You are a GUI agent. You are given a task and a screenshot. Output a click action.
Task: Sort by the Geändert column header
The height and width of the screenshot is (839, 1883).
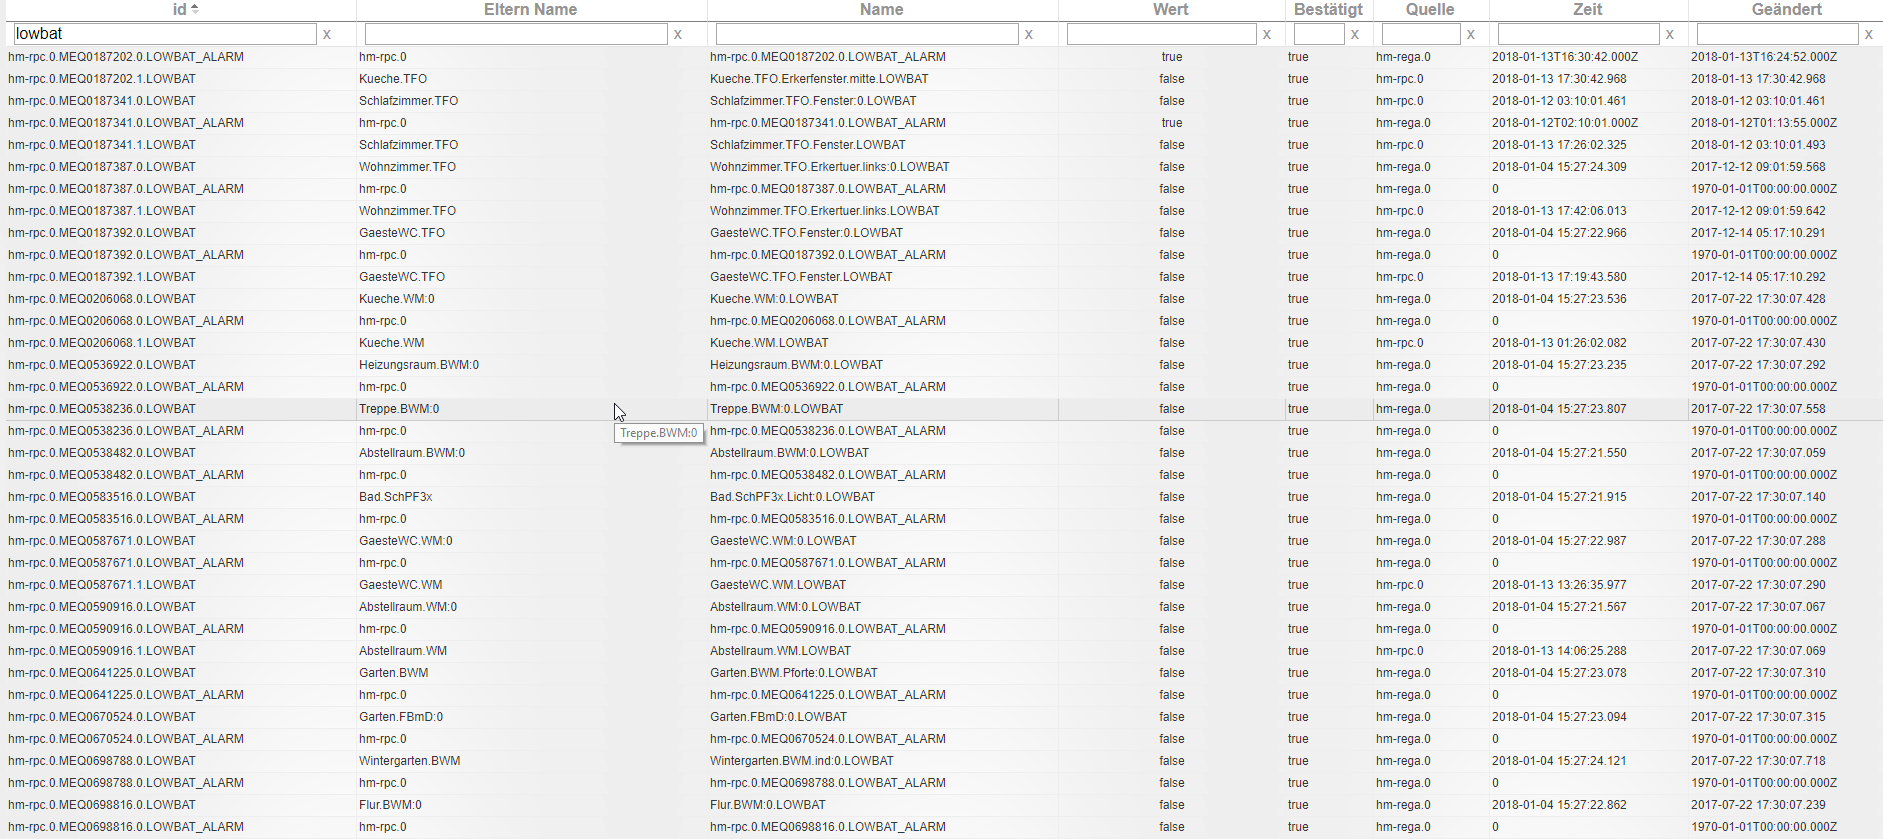pos(1786,9)
